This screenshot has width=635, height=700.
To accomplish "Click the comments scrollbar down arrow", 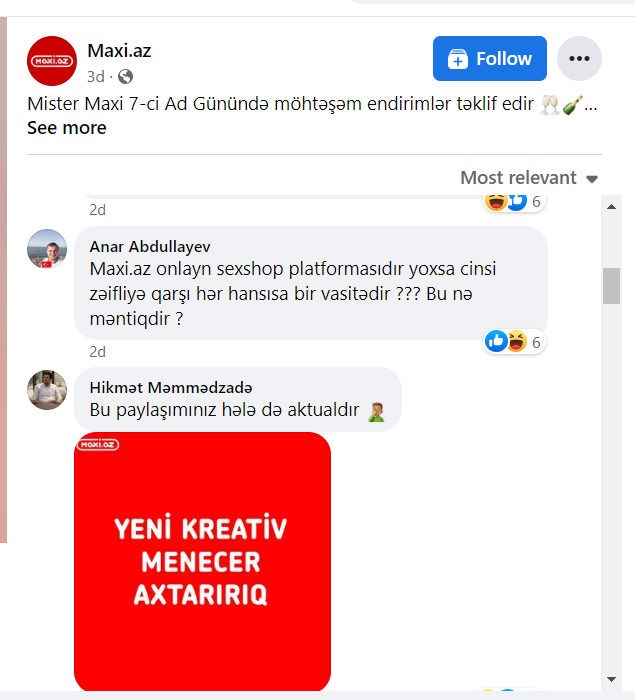I will pos(611,679).
